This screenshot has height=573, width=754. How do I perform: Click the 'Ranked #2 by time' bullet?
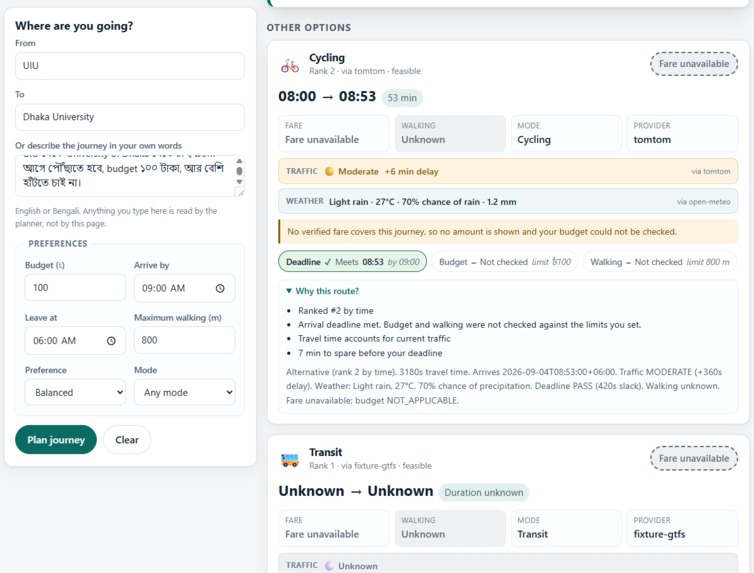tap(336, 311)
